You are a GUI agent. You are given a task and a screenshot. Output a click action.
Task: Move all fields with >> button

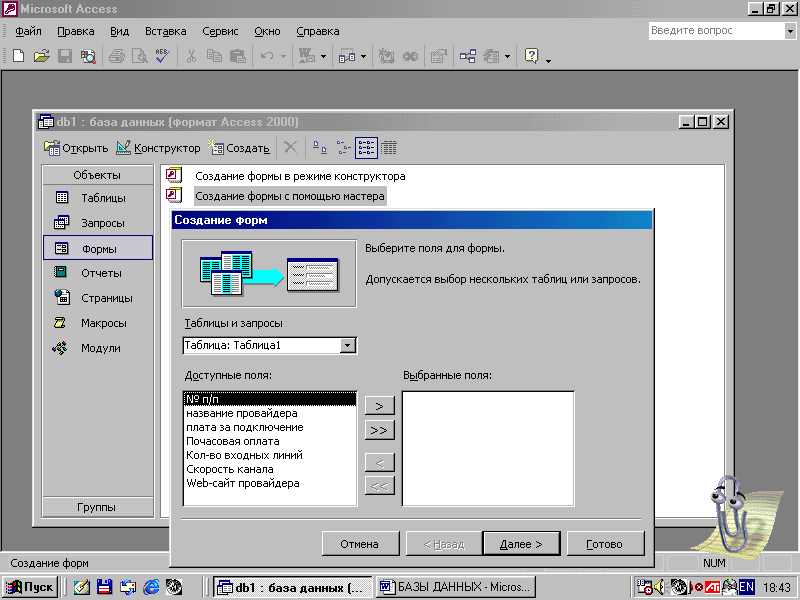[380, 430]
